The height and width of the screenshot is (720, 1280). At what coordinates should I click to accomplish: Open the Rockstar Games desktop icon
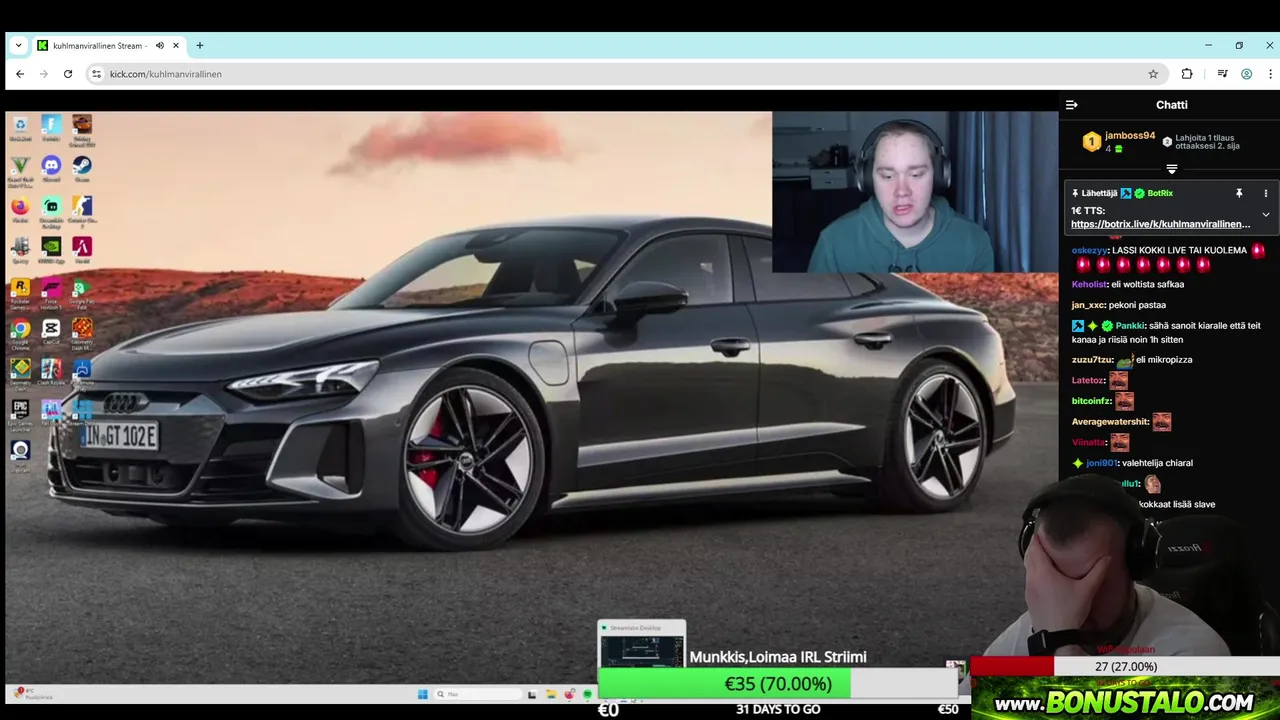(x=20, y=292)
